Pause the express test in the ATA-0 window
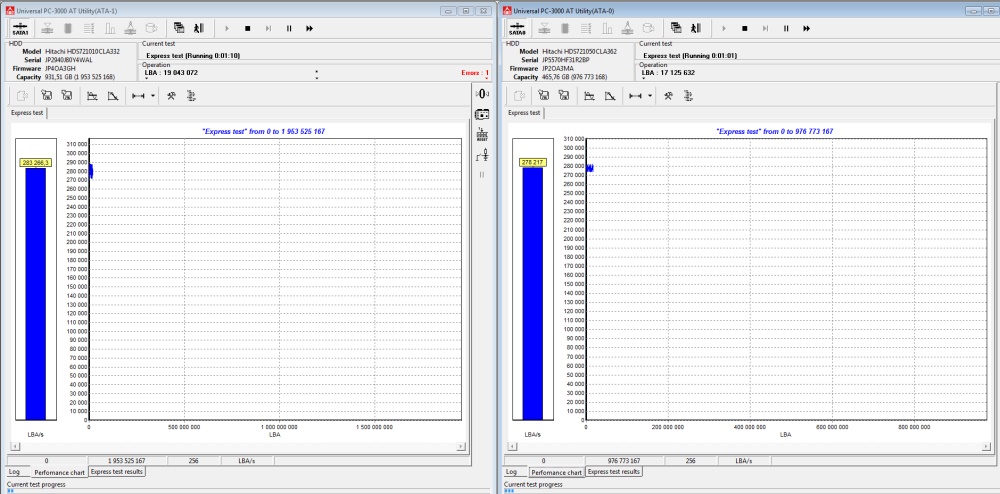 click(x=786, y=28)
